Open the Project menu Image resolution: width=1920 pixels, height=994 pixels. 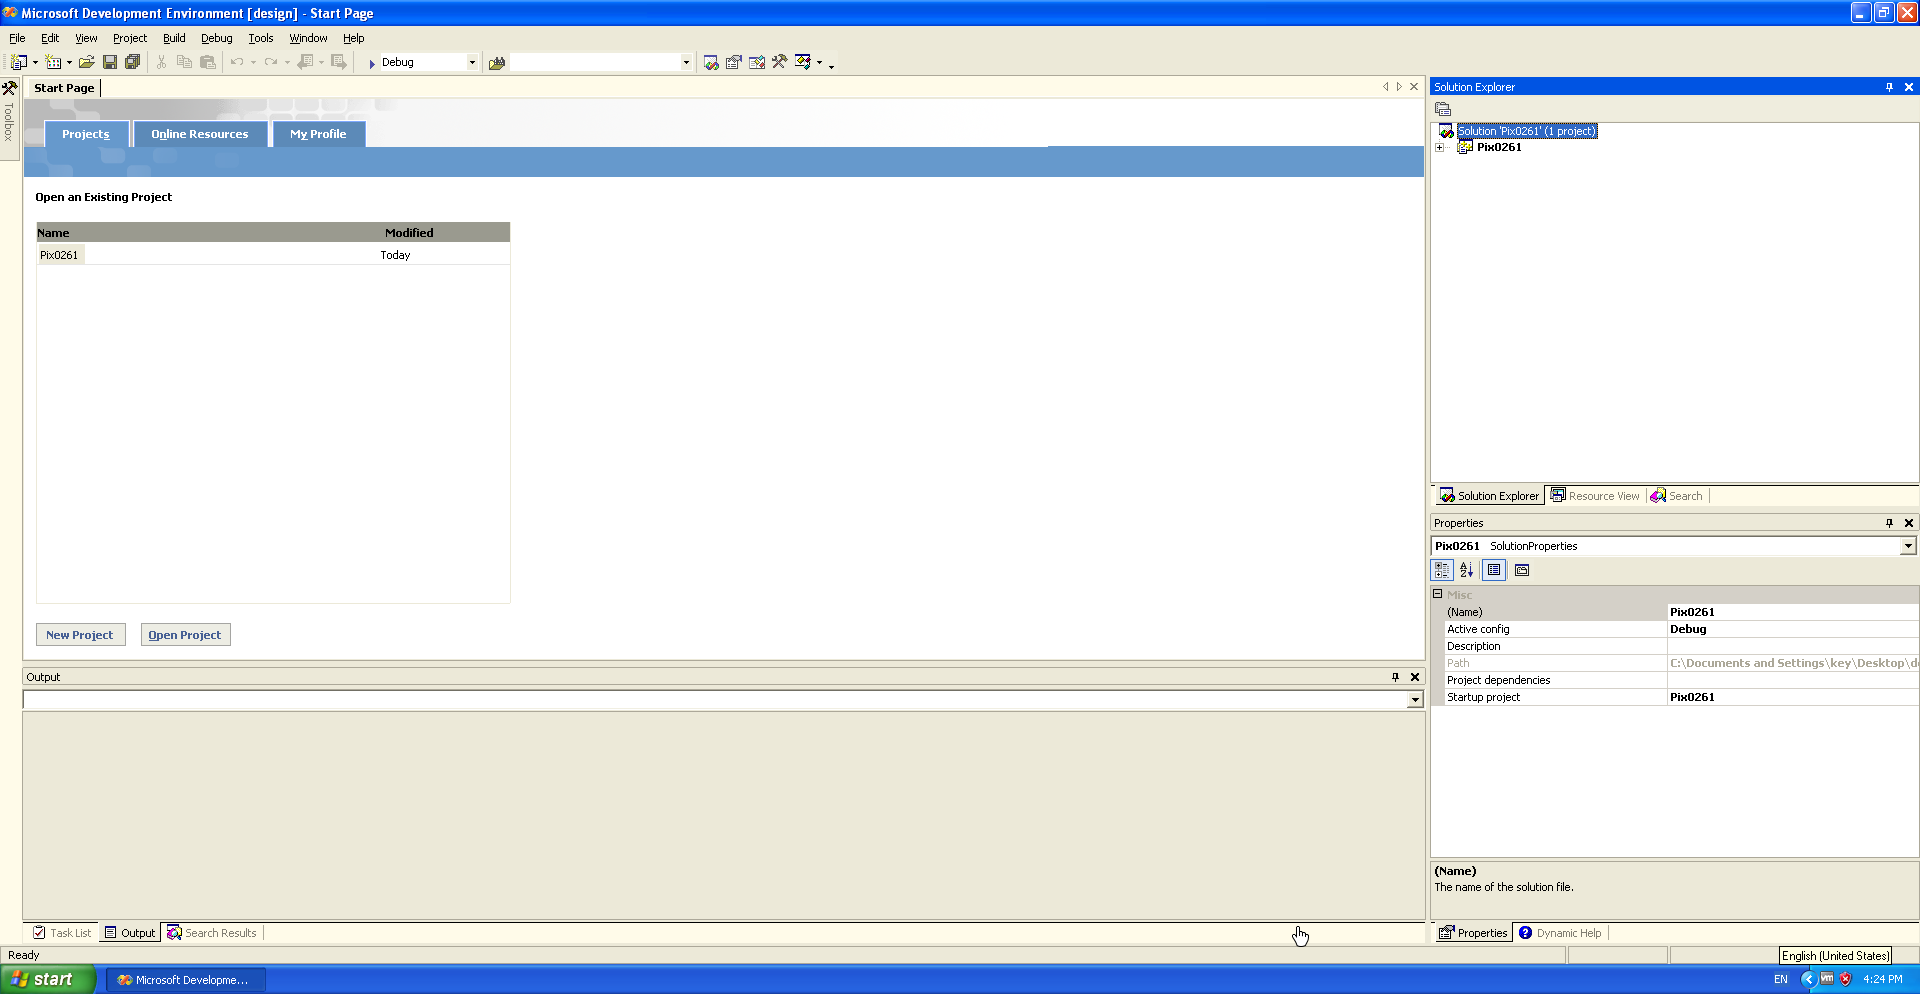click(130, 38)
